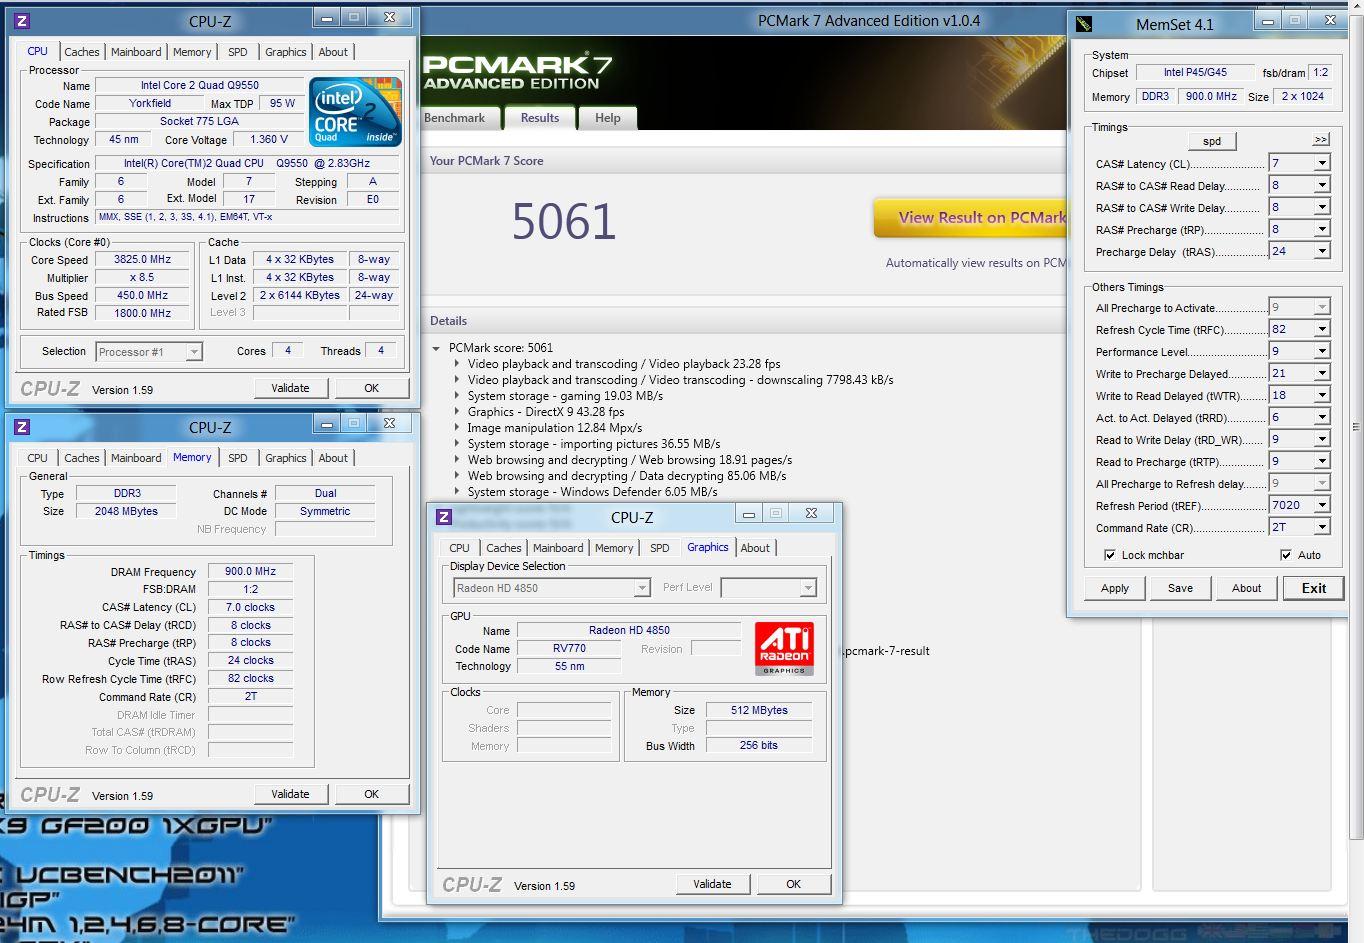
Task: Open the Precharge Delay (tRAS) dropdown
Action: (x=1322, y=251)
